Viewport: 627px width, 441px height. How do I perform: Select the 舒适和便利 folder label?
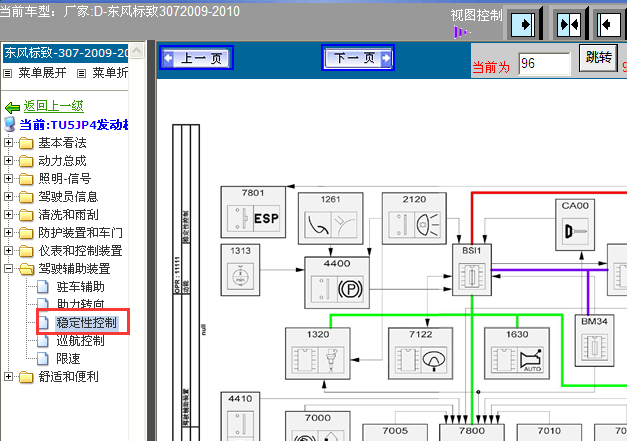pyautogui.click(x=68, y=377)
